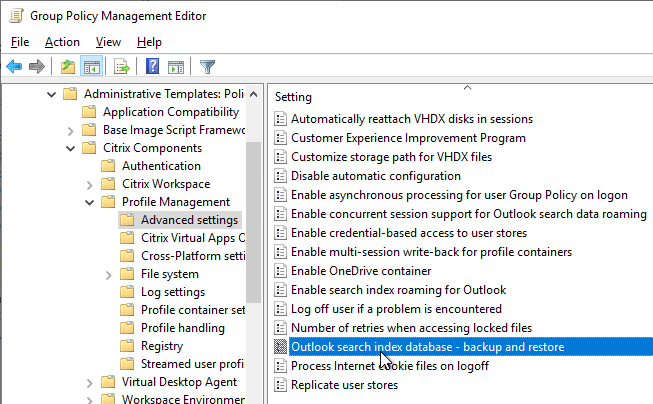Click folder icon next to Registry

tap(127, 346)
